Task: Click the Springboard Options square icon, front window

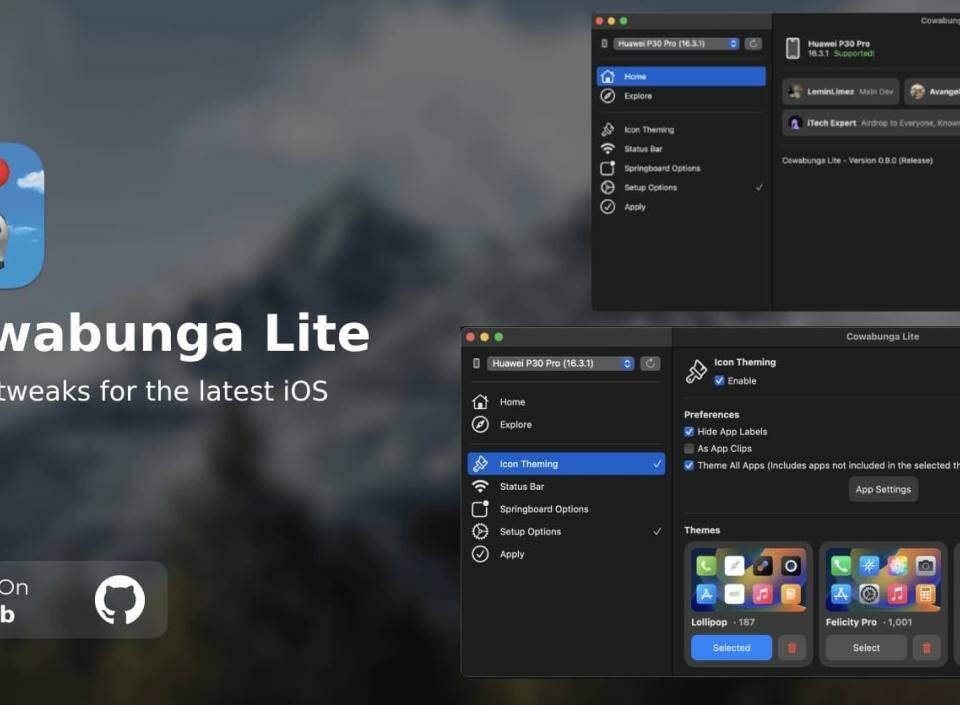Action: pos(481,509)
